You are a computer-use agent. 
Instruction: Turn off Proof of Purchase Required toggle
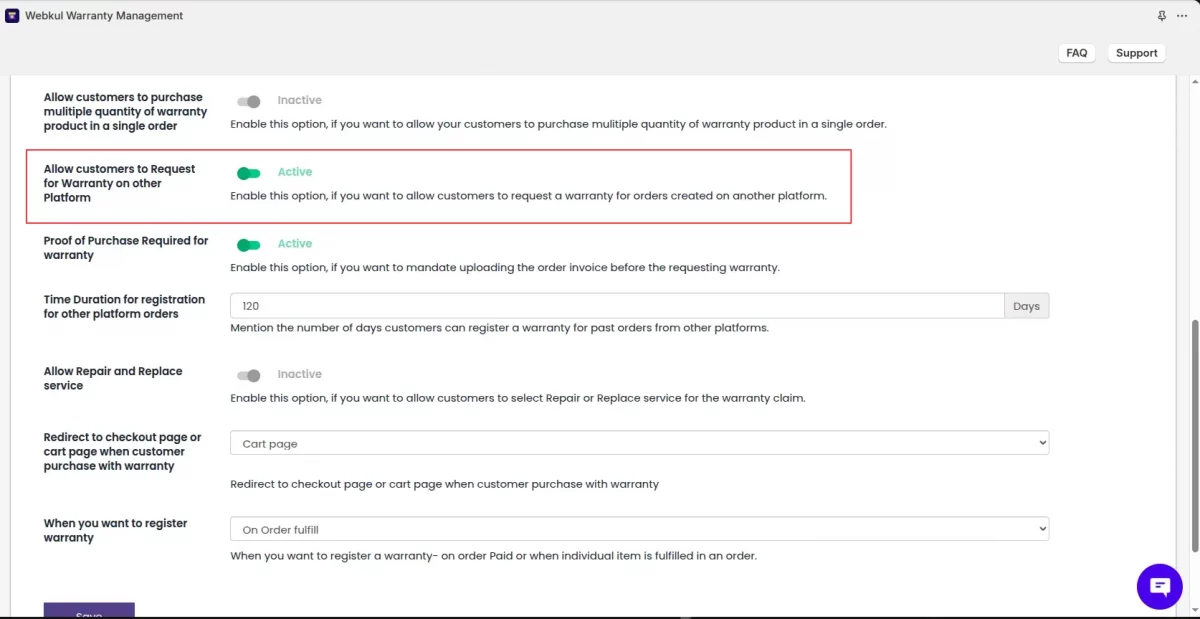pos(249,245)
